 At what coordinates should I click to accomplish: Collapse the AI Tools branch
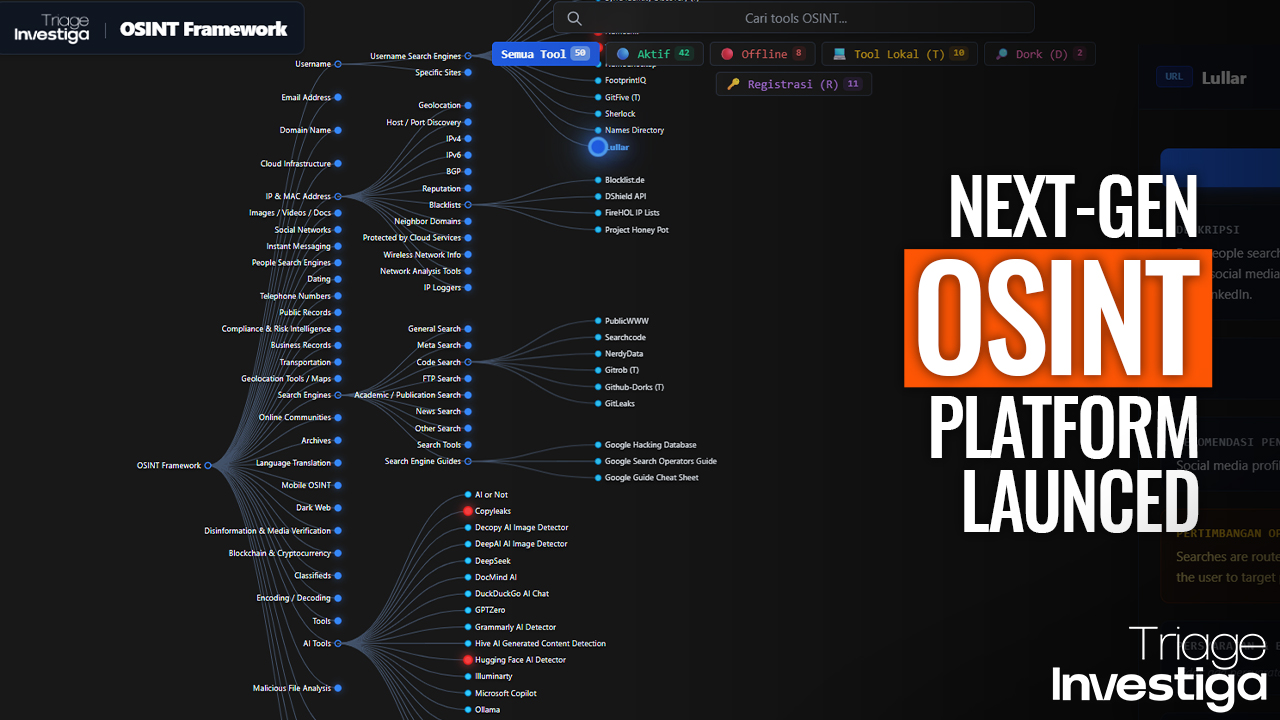[x=338, y=643]
